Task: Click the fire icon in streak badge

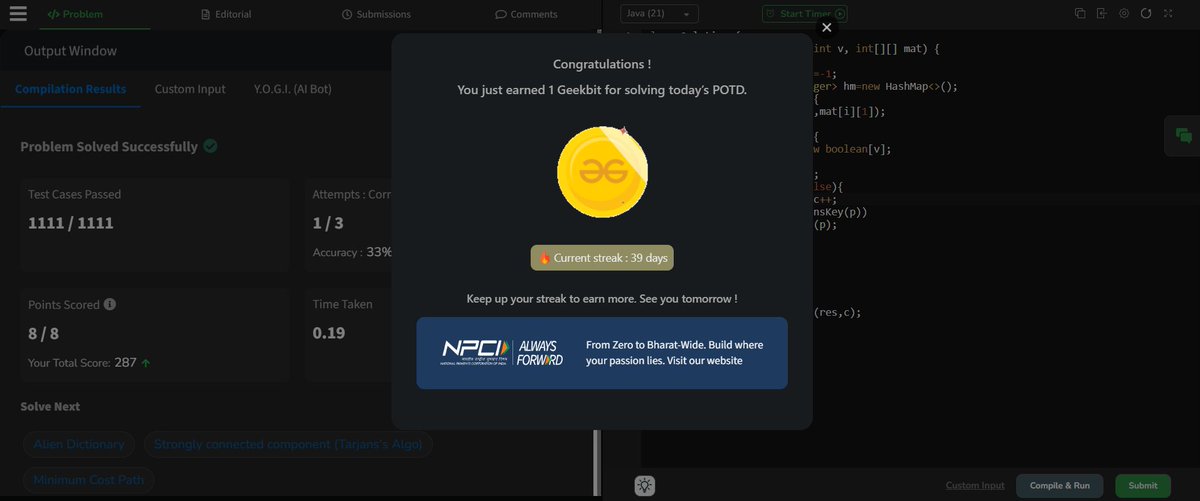Action: pyautogui.click(x=545, y=258)
